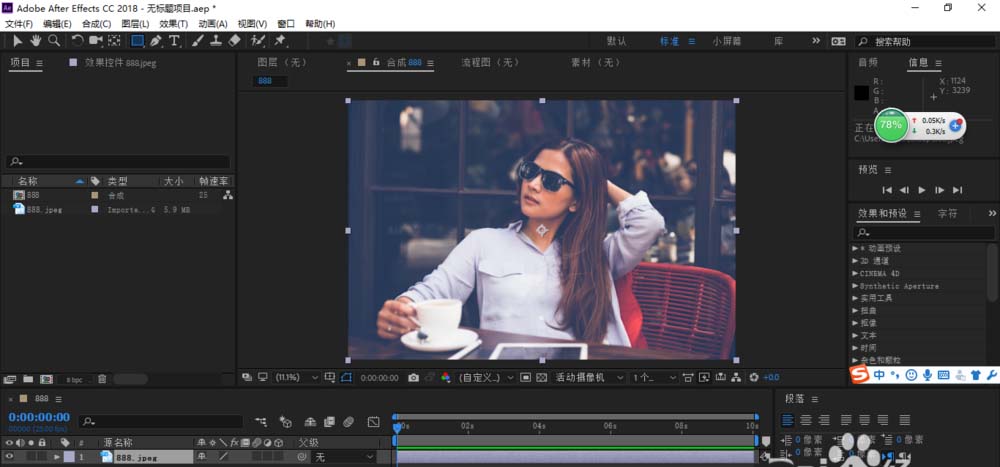Click the blue current time indicator in timeline
The height and width of the screenshot is (467, 1000).
[396, 426]
